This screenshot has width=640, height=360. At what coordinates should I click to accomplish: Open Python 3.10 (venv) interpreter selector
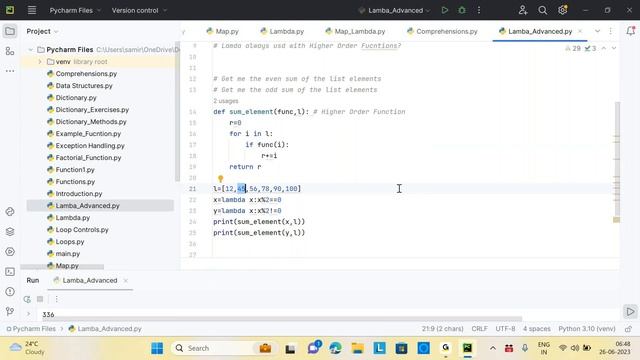click(587, 329)
